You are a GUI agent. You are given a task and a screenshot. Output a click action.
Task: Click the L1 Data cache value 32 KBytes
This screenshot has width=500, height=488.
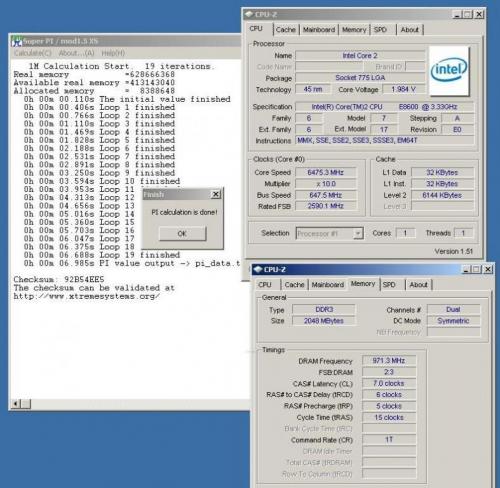(x=442, y=172)
